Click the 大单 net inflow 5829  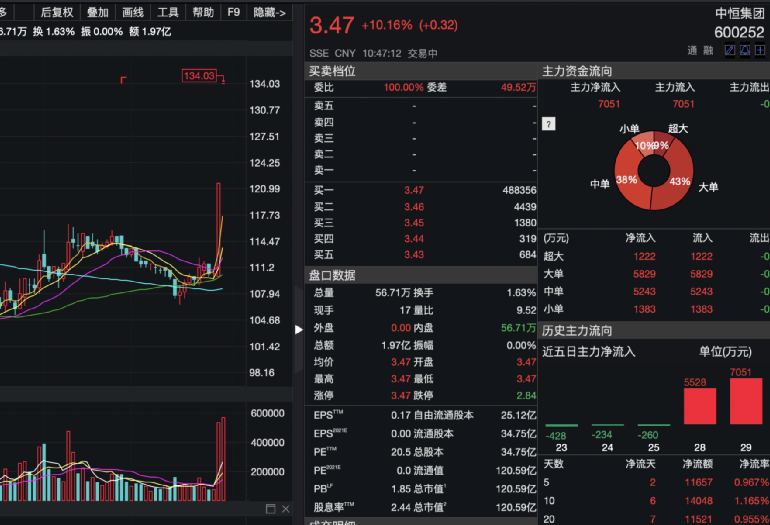(x=644, y=274)
